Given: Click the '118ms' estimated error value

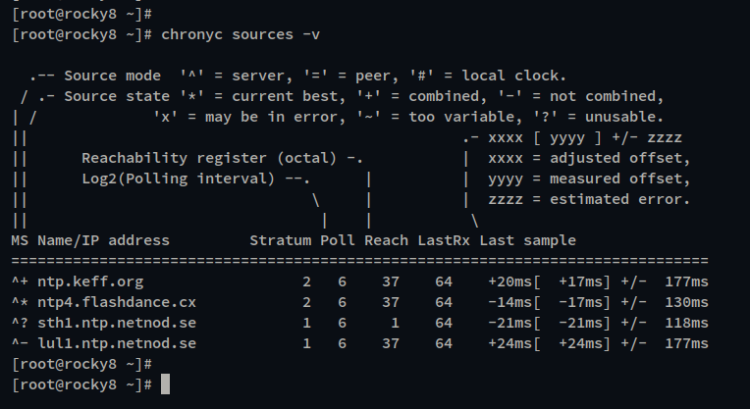Looking at the screenshot, I should tap(686, 323).
